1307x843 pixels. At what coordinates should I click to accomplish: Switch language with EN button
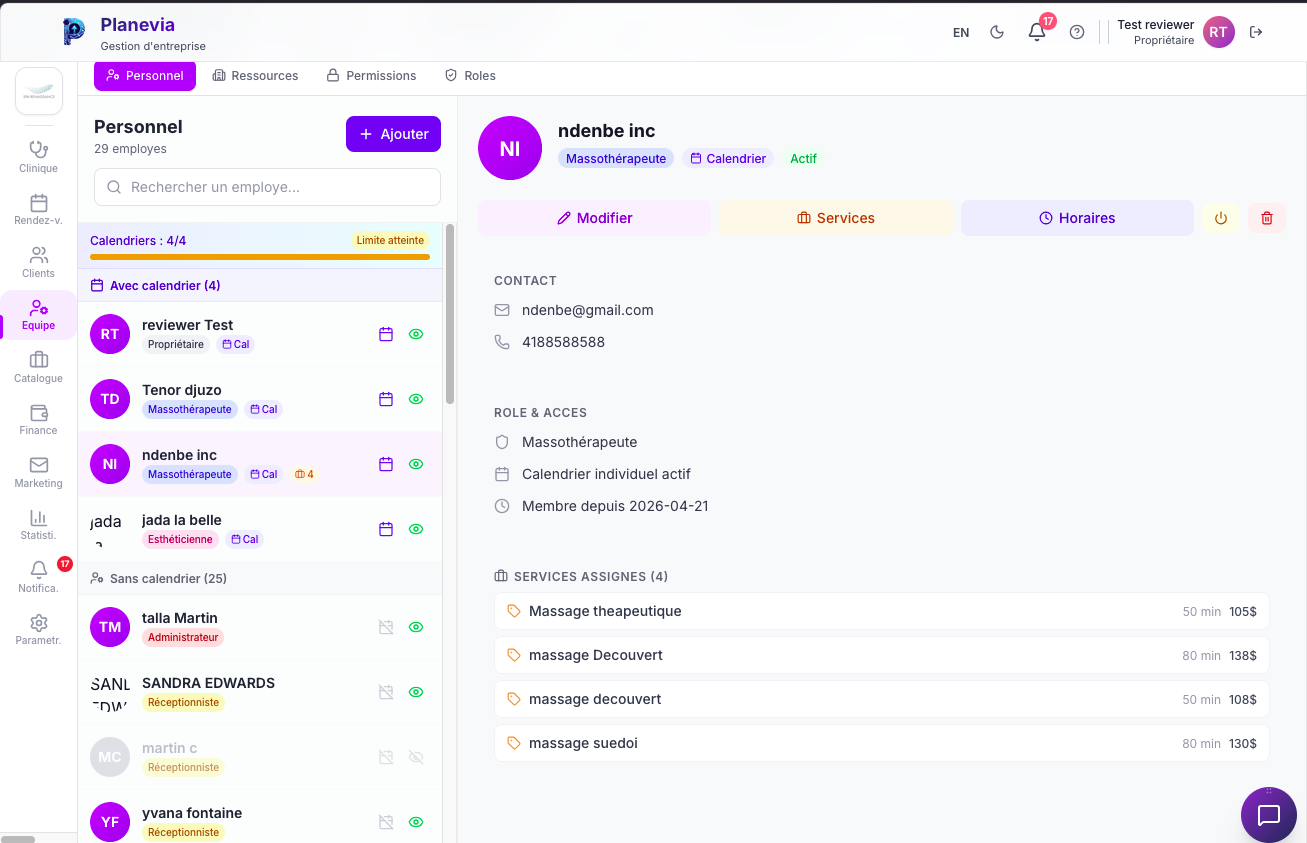point(961,32)
